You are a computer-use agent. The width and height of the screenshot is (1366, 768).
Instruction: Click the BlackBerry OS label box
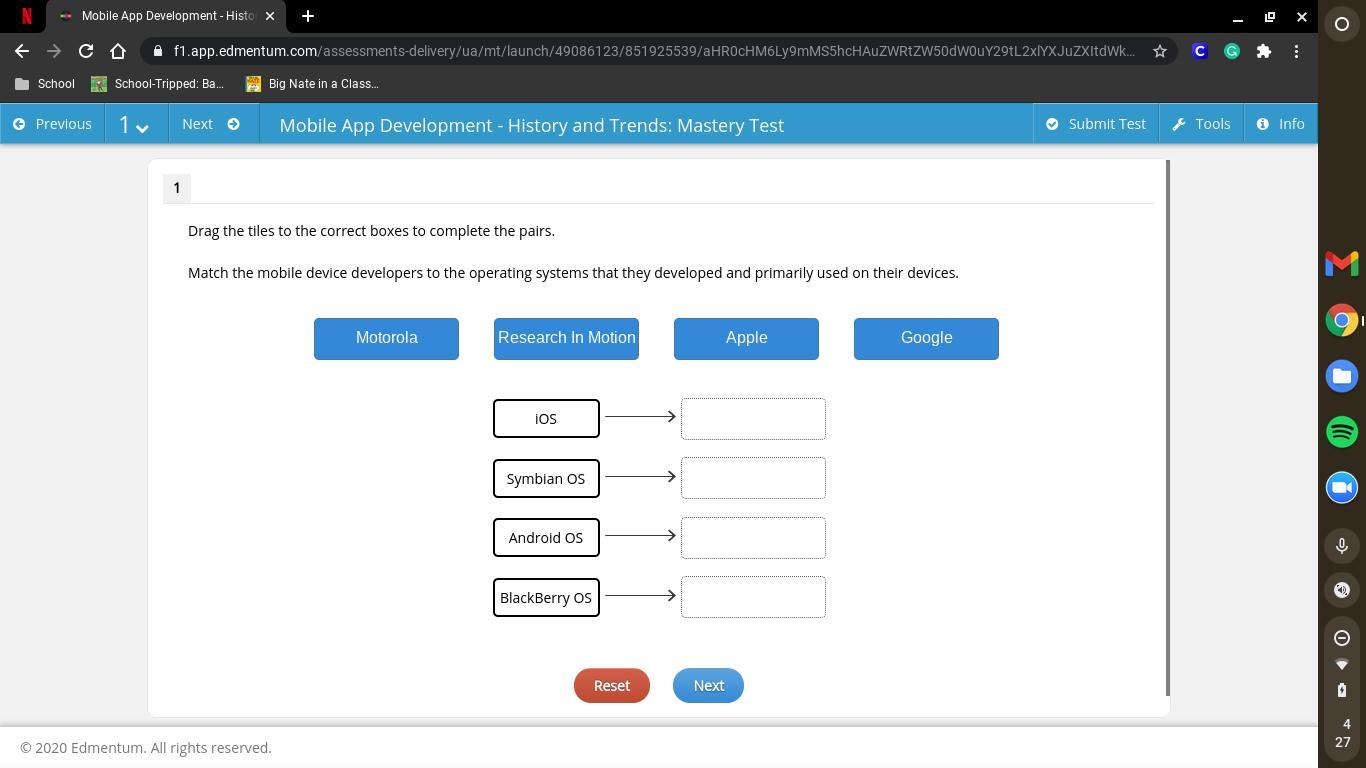[x=546, y=597]
